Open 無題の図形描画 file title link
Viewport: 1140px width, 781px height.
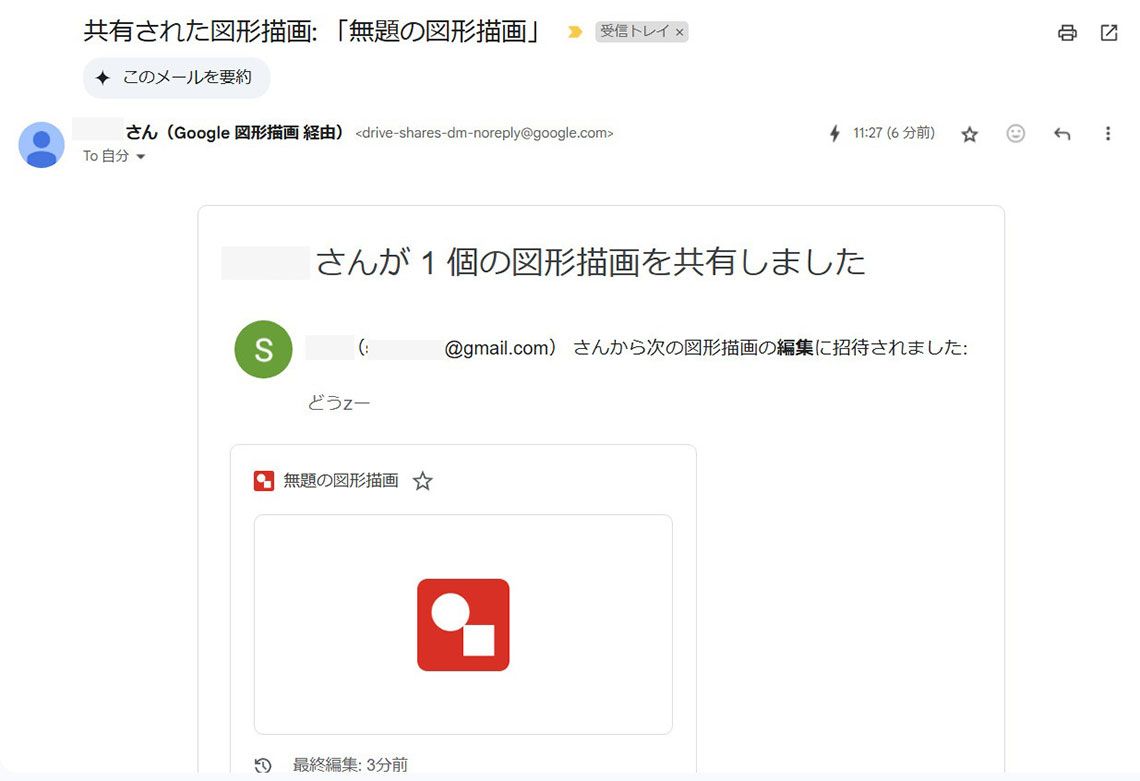(341, 481)
